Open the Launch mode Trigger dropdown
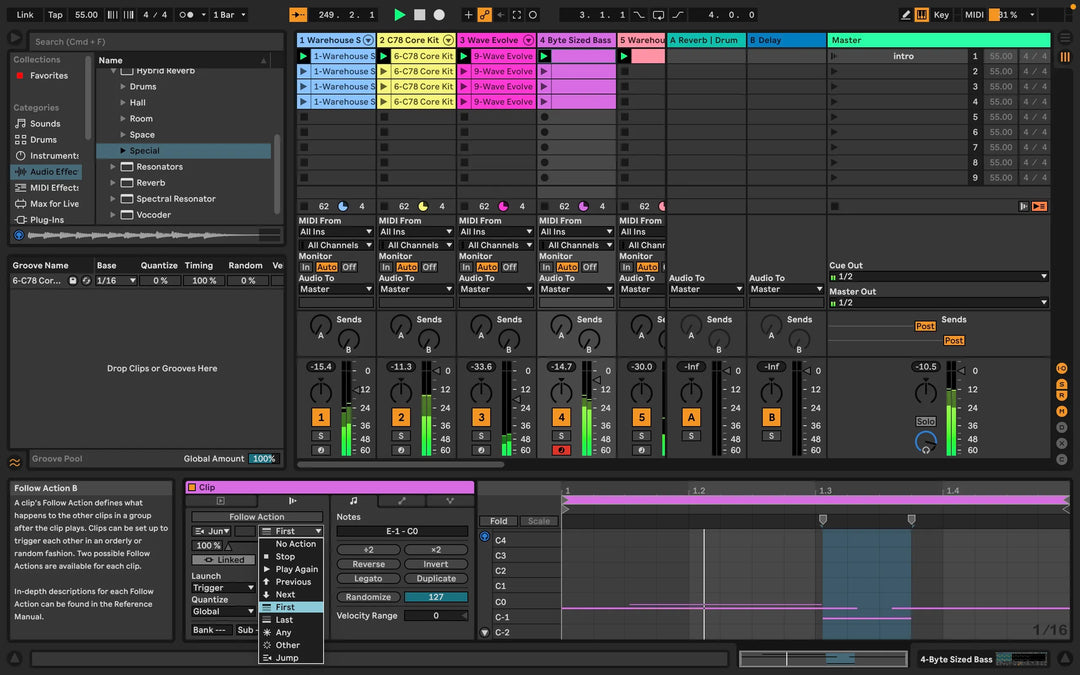Viewport: 1080px width, 675px height. tap(223, 588)
